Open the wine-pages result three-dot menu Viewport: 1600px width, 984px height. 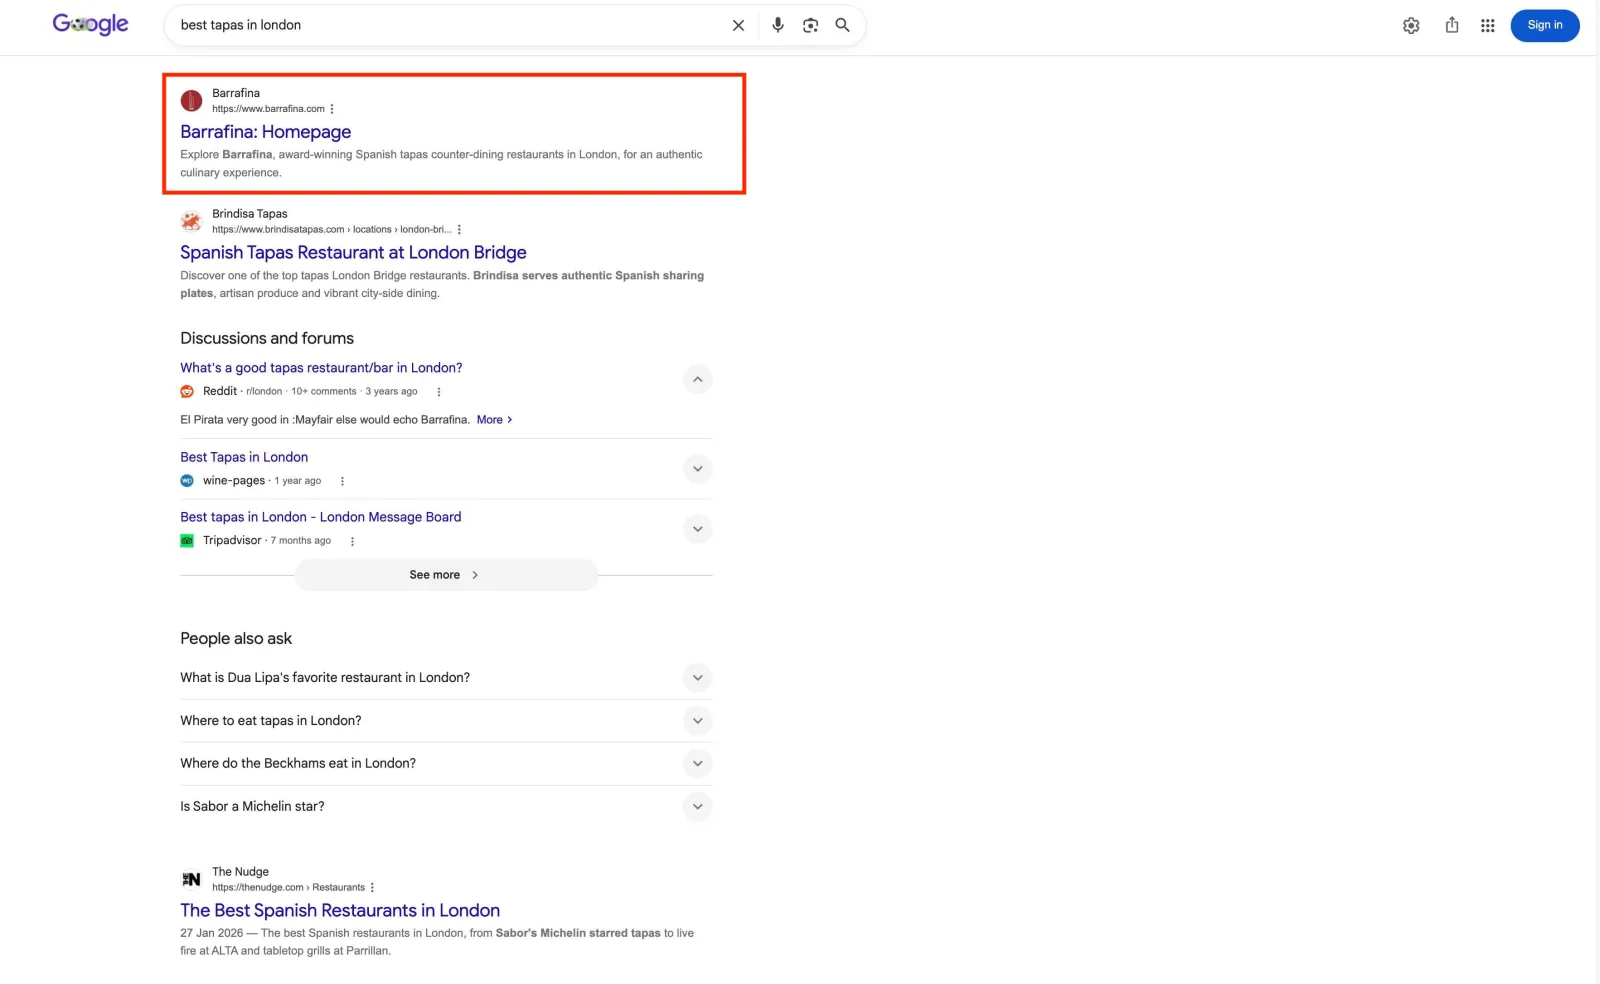(342, 481)
